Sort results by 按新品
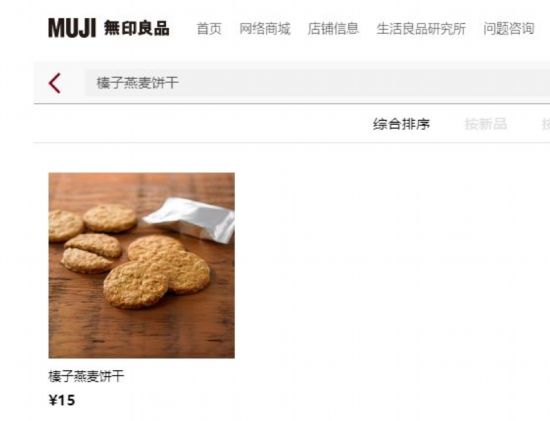 click(486, 124)
